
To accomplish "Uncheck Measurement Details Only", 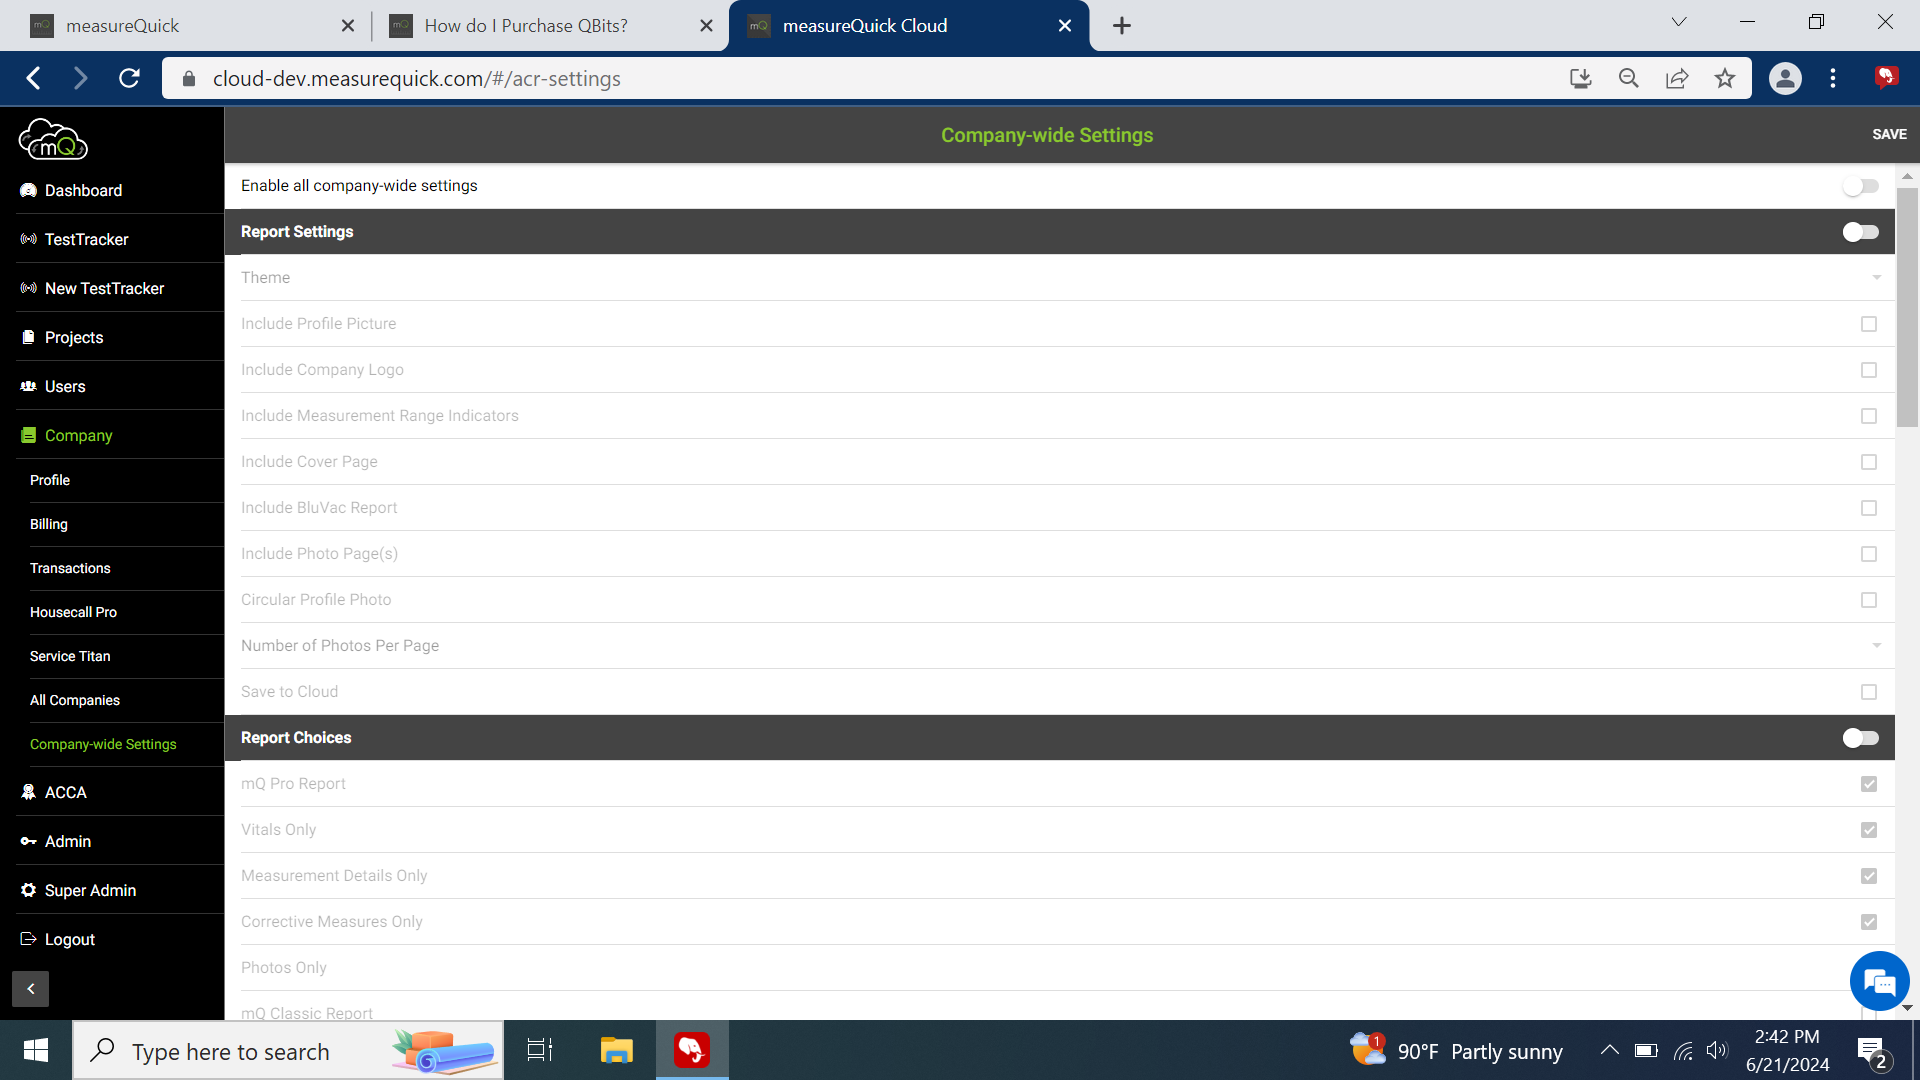I will (1869, 876).
